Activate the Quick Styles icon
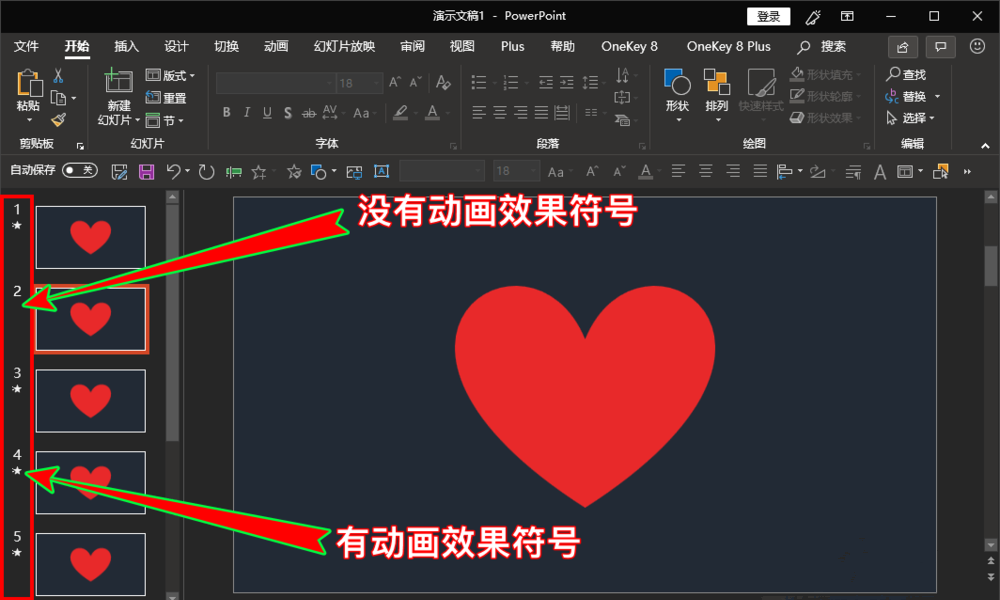 tap(760, 95)
